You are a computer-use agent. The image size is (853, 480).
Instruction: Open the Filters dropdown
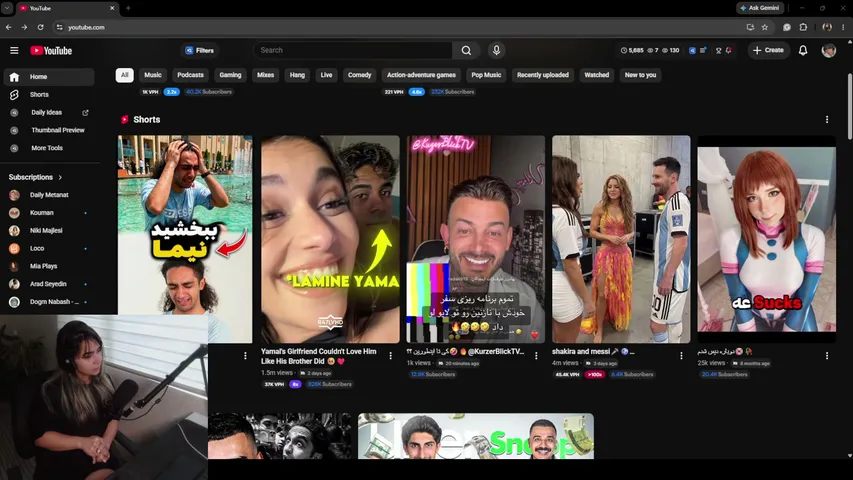[200, 51]
